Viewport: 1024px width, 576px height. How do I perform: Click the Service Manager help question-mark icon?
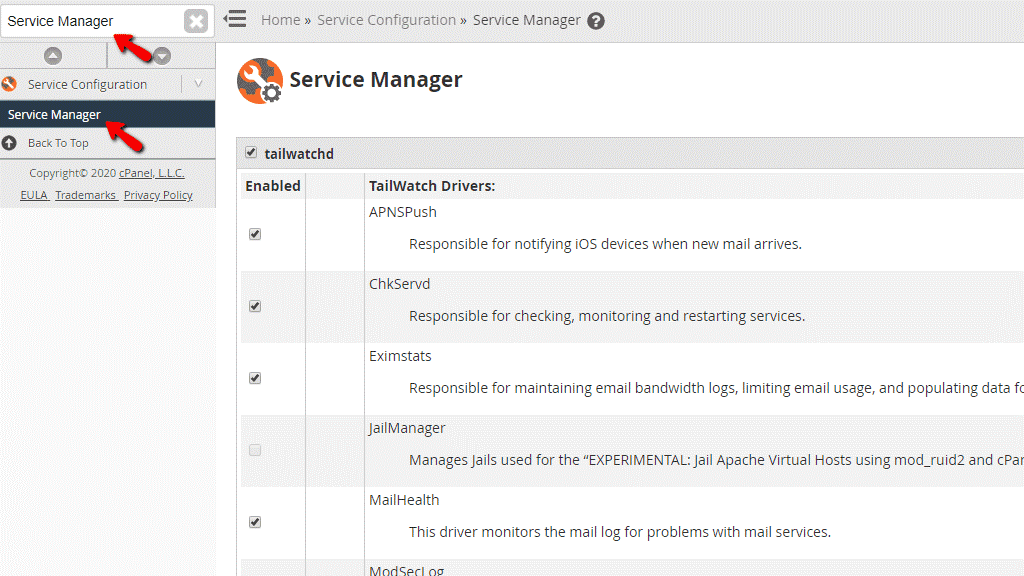pyautogui.click(x=595, y=19)
